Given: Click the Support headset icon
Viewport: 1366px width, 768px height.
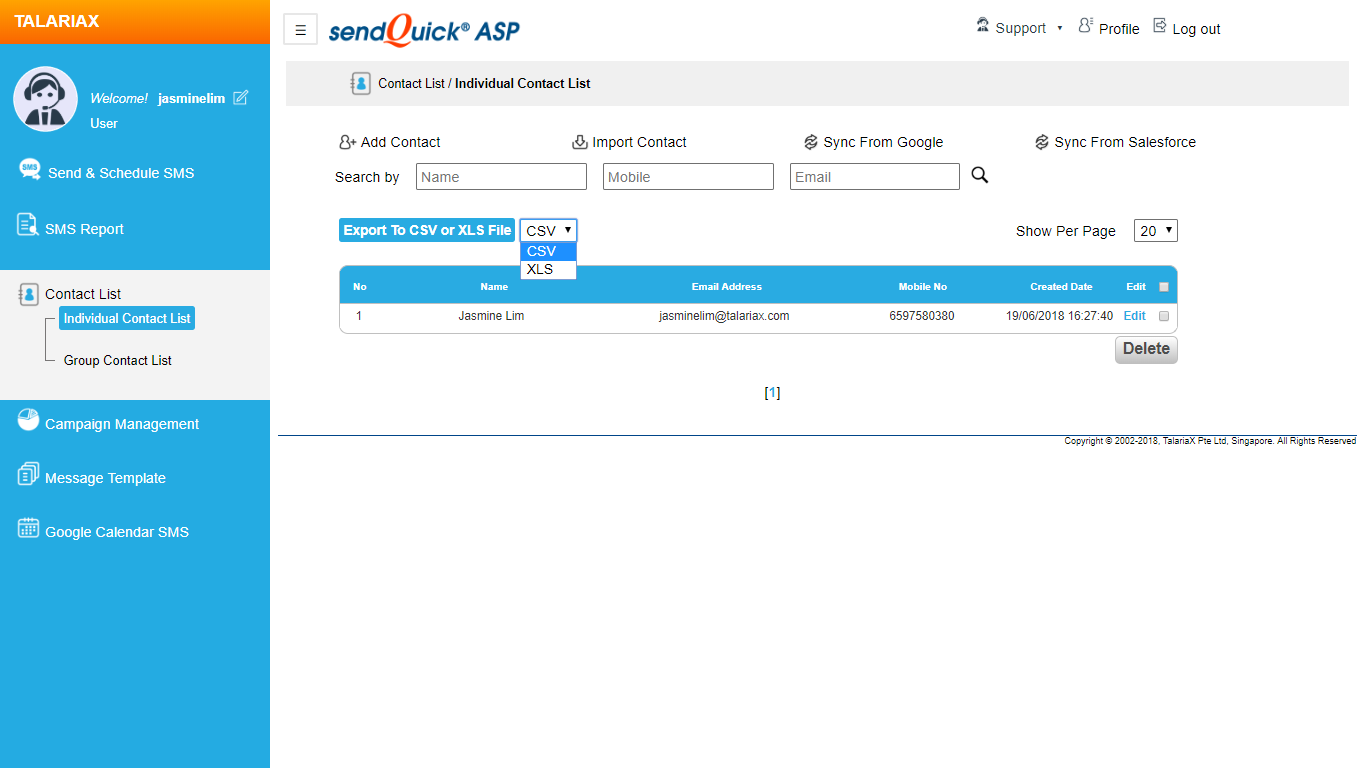Looking at the screenshot, I should pyautogui.click(x=983, y=26).
